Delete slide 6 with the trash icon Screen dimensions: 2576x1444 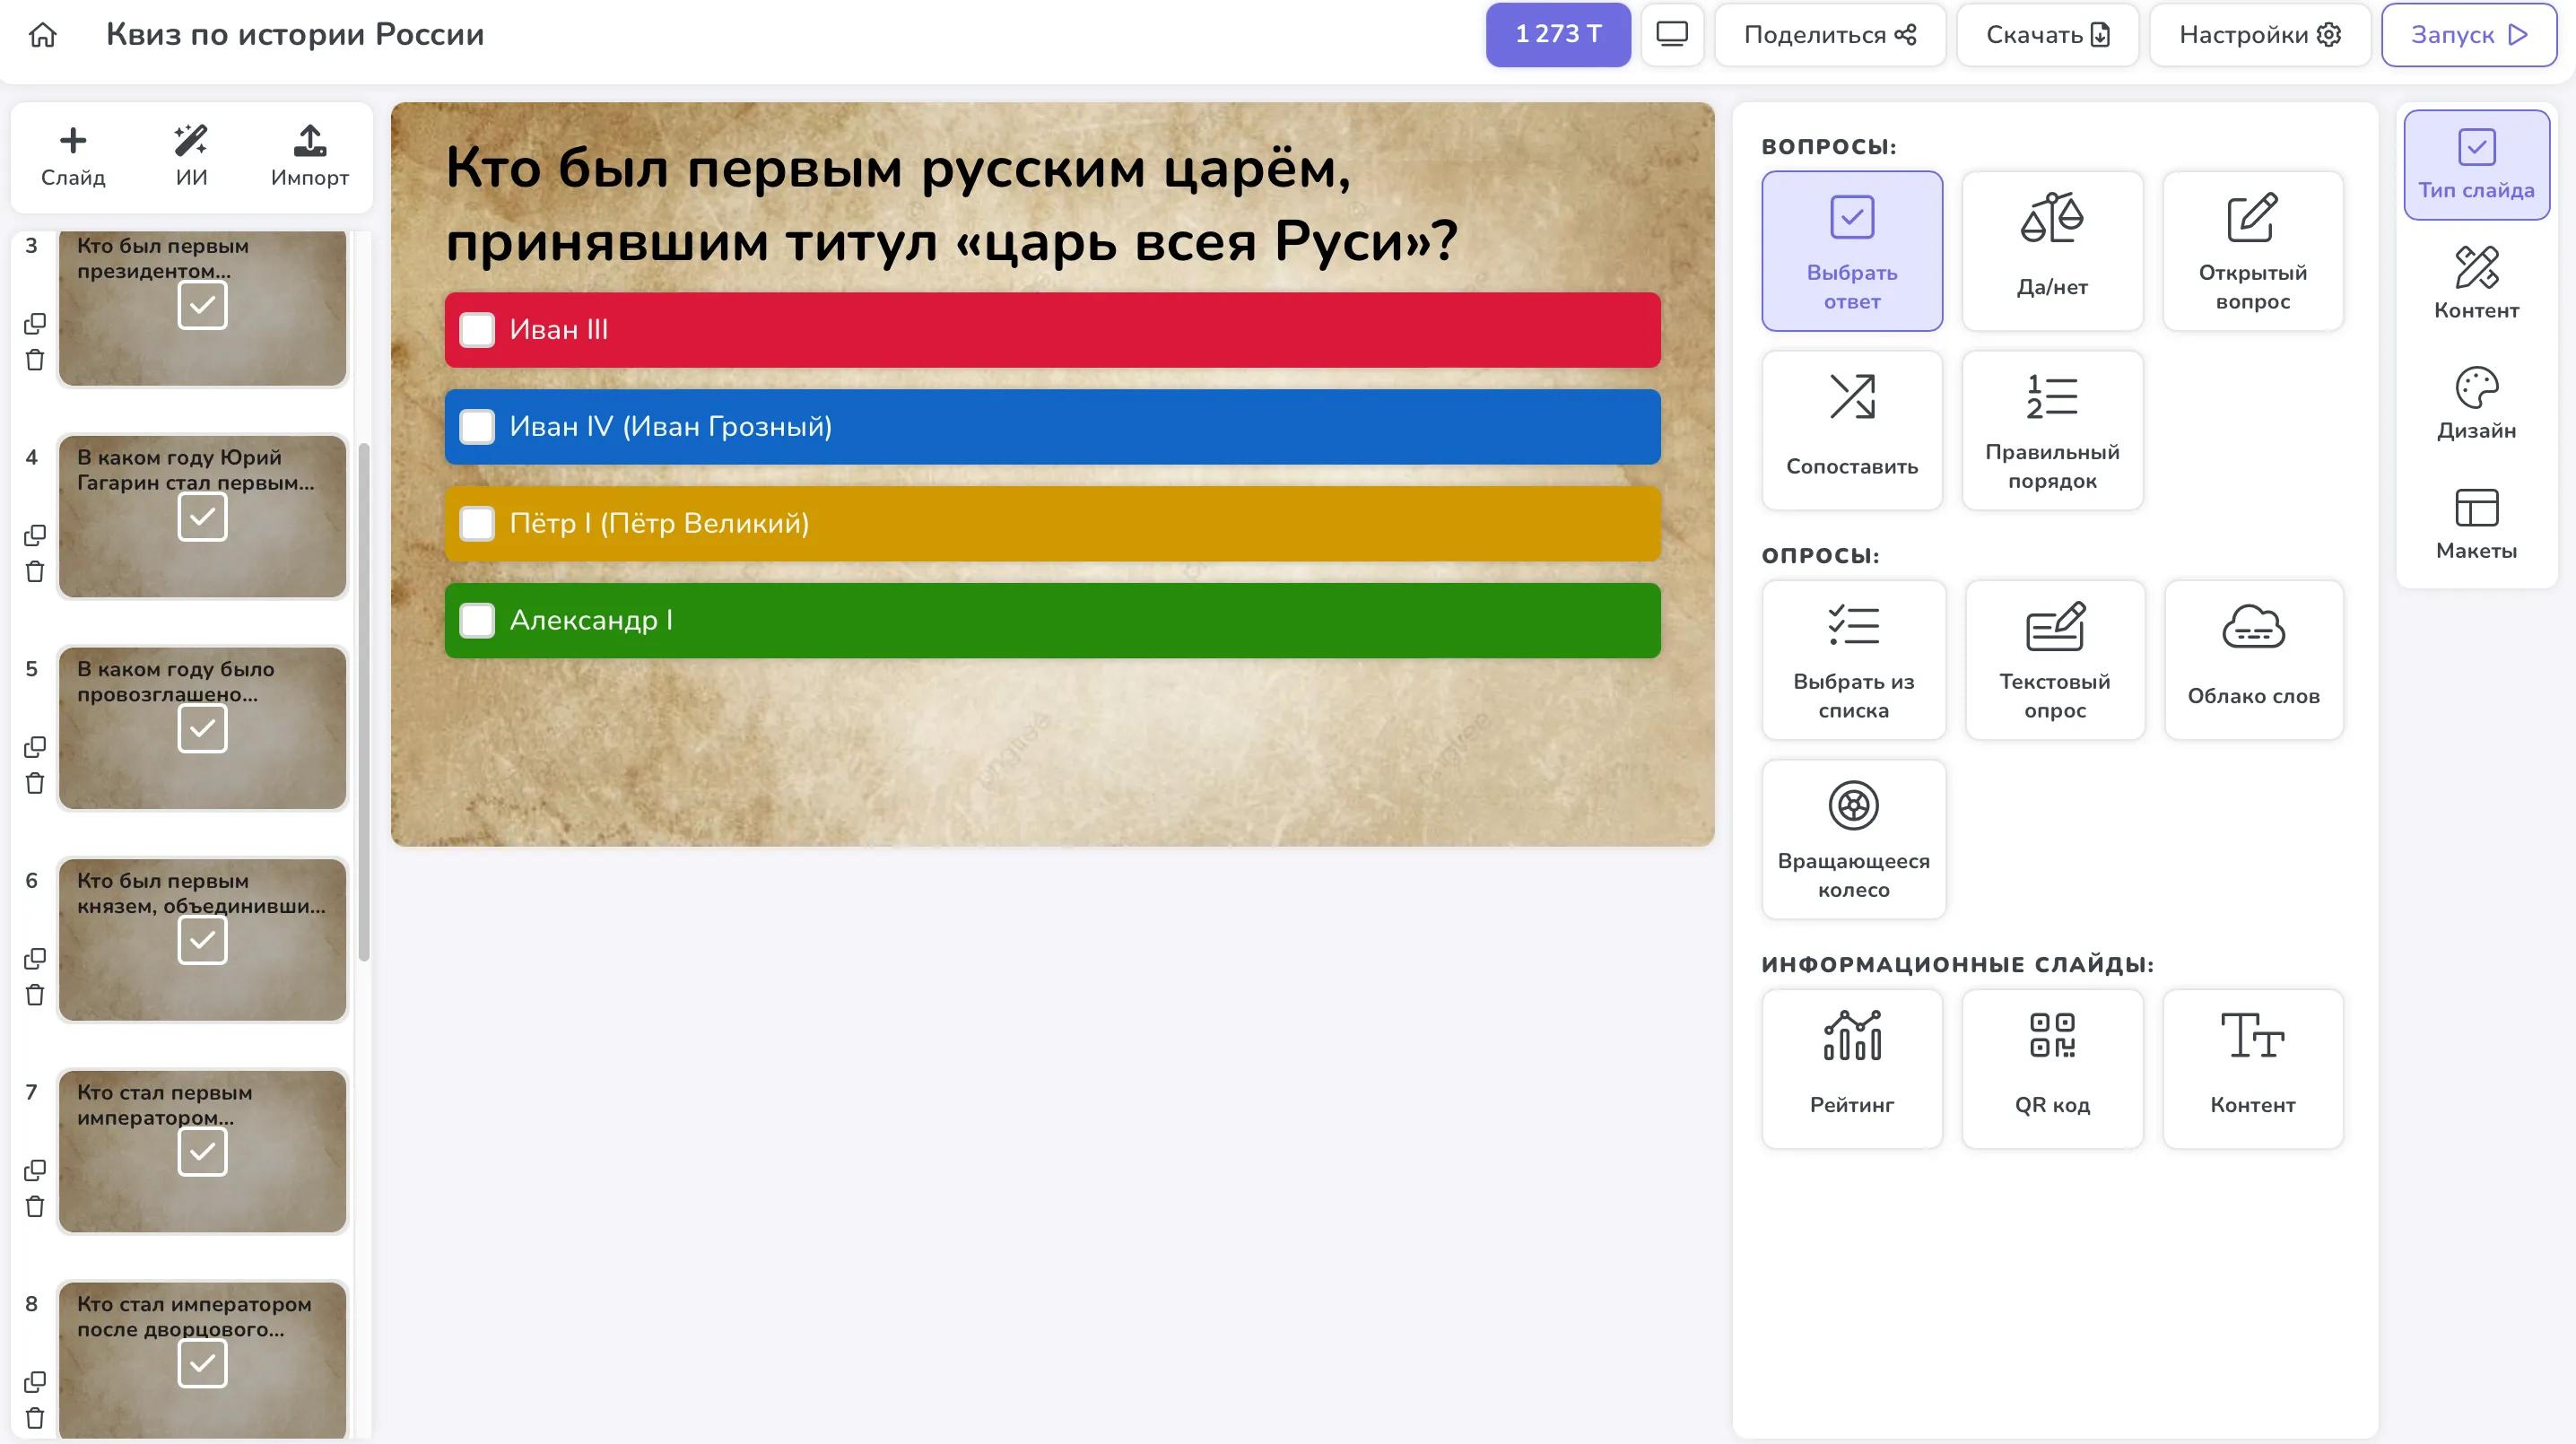pos(35,995)
